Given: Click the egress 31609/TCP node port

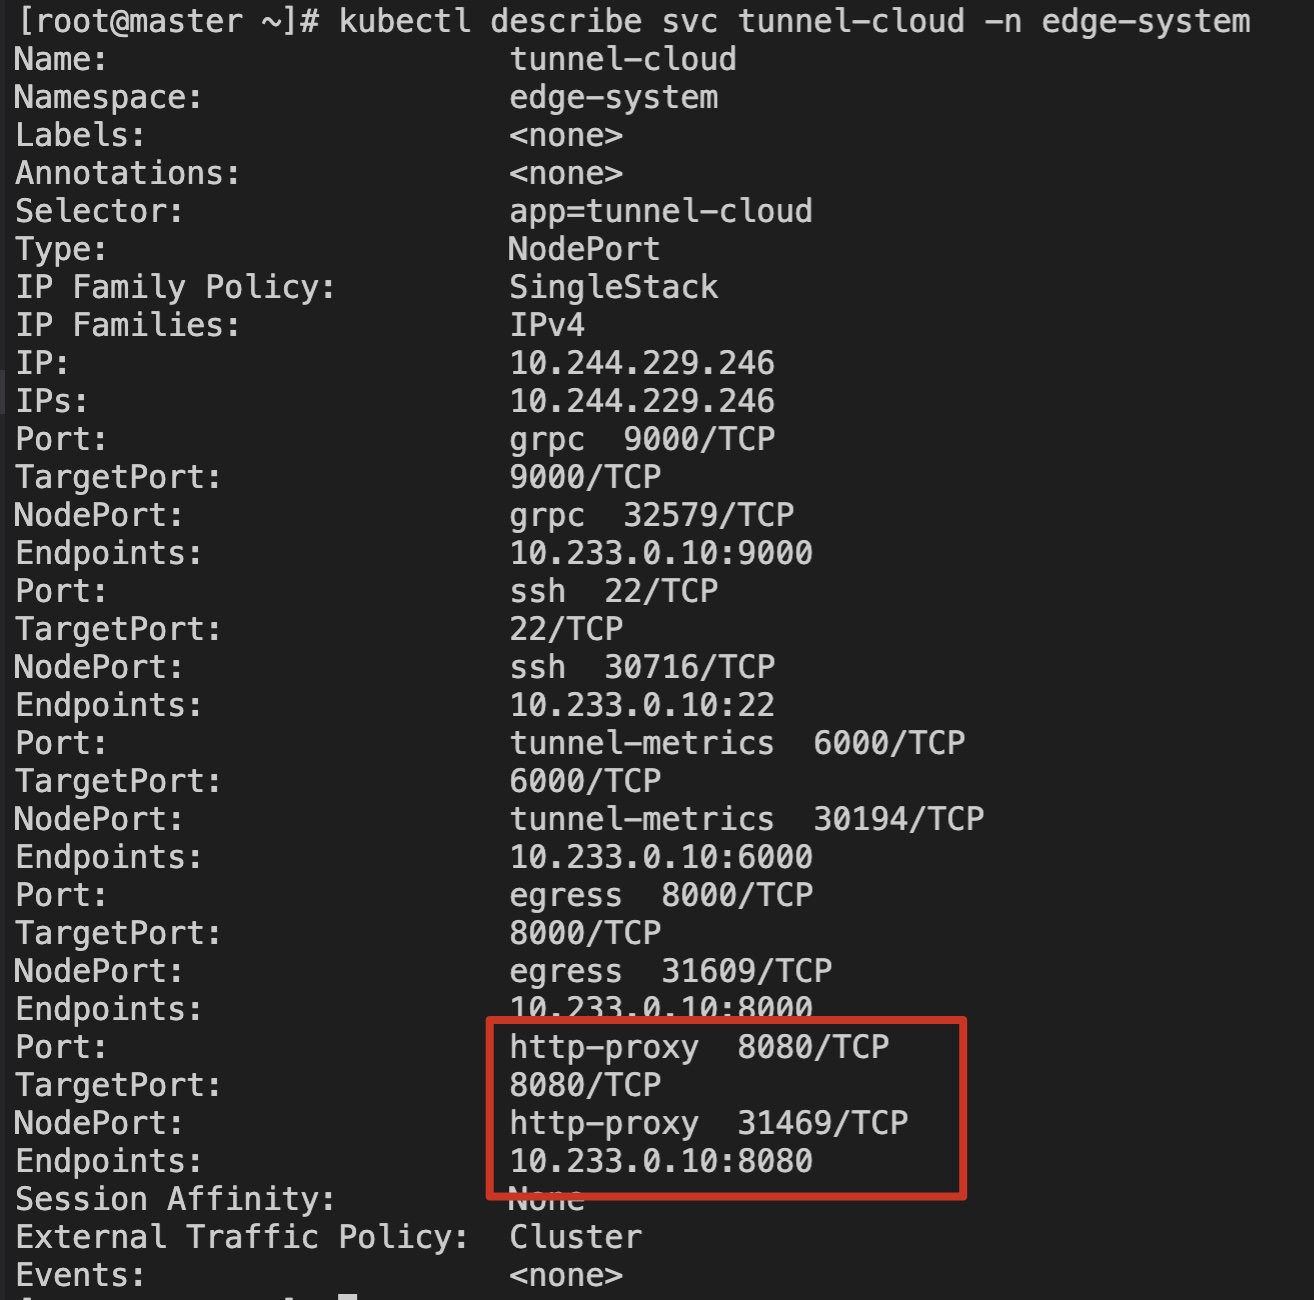Looking at the screenshot, I should click(x=670, y=971).
